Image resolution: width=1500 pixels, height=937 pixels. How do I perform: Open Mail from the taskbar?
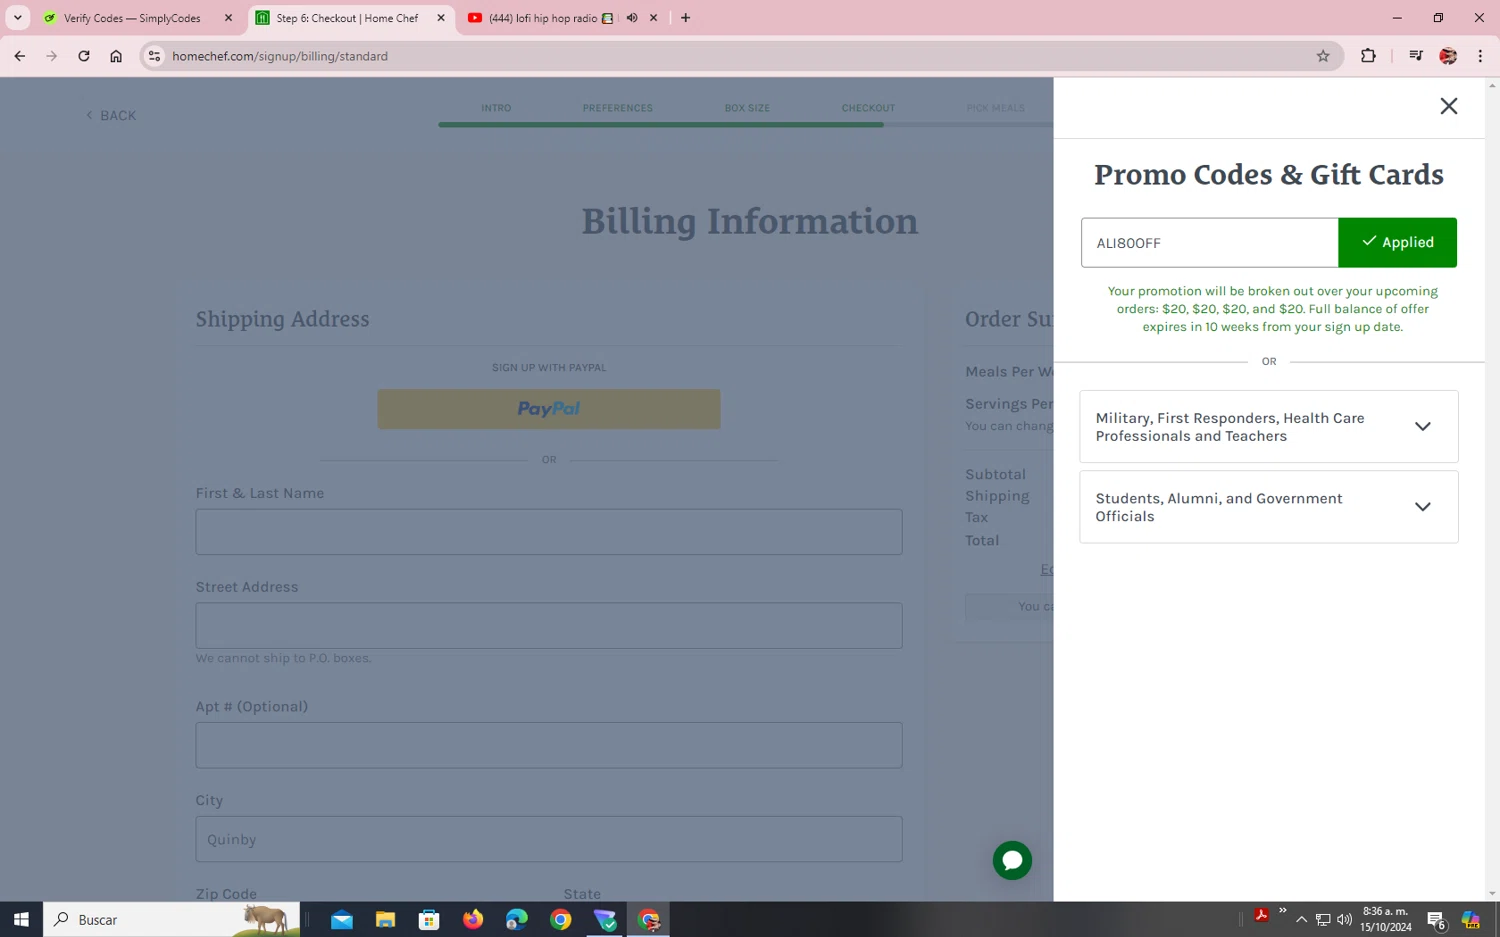click(x=342, y=919)
